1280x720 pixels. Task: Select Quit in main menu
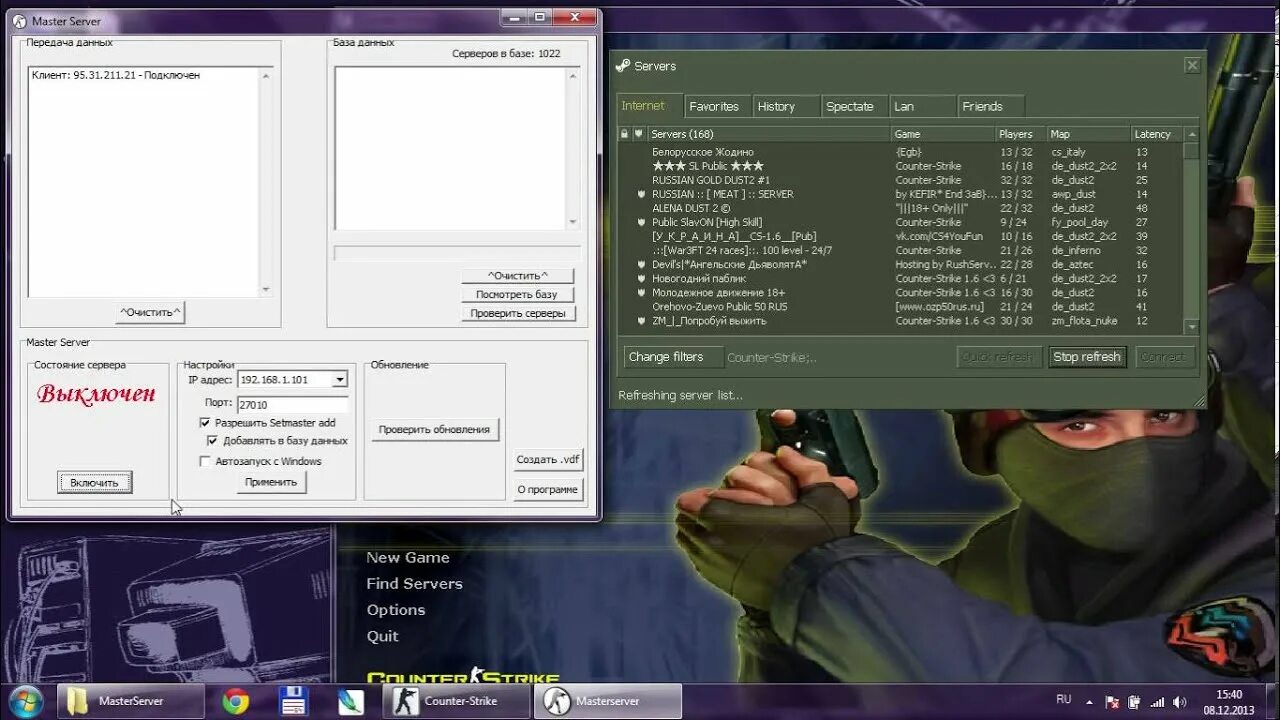[x=382, y=636]
